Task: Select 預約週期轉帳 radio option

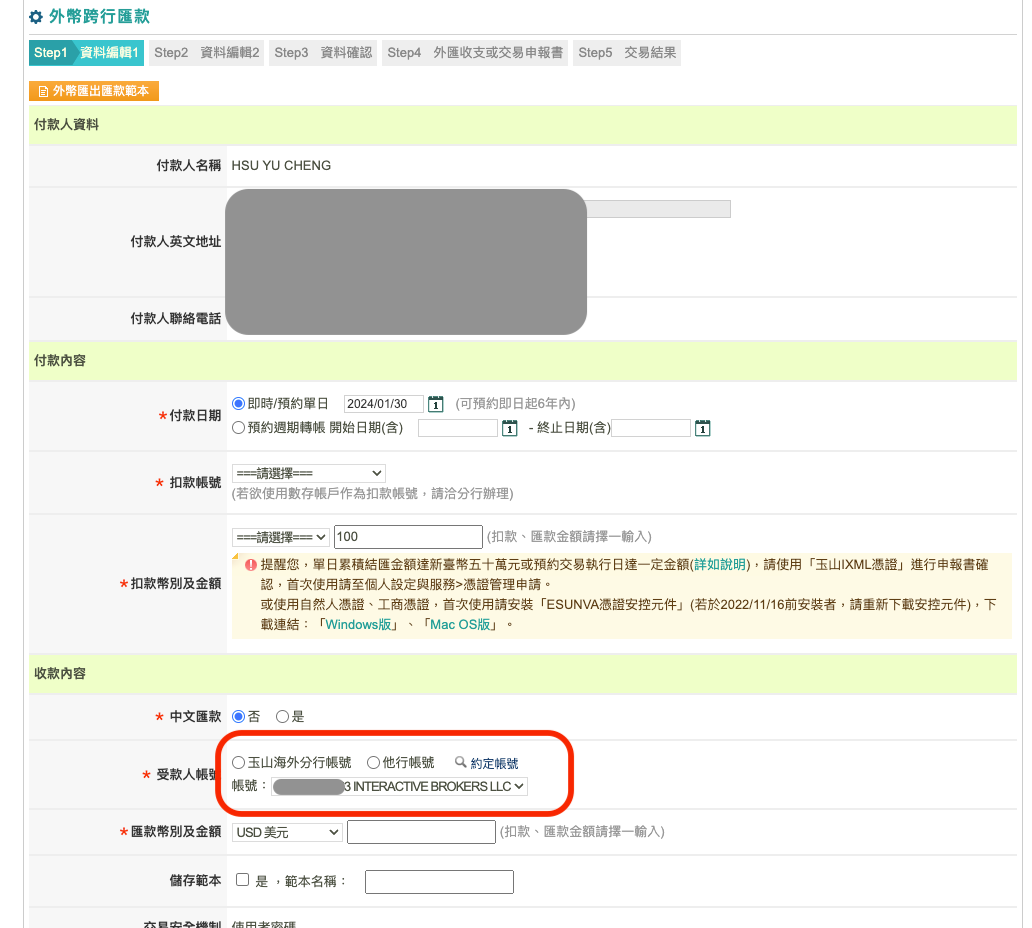Action: [x=238, y=428]
